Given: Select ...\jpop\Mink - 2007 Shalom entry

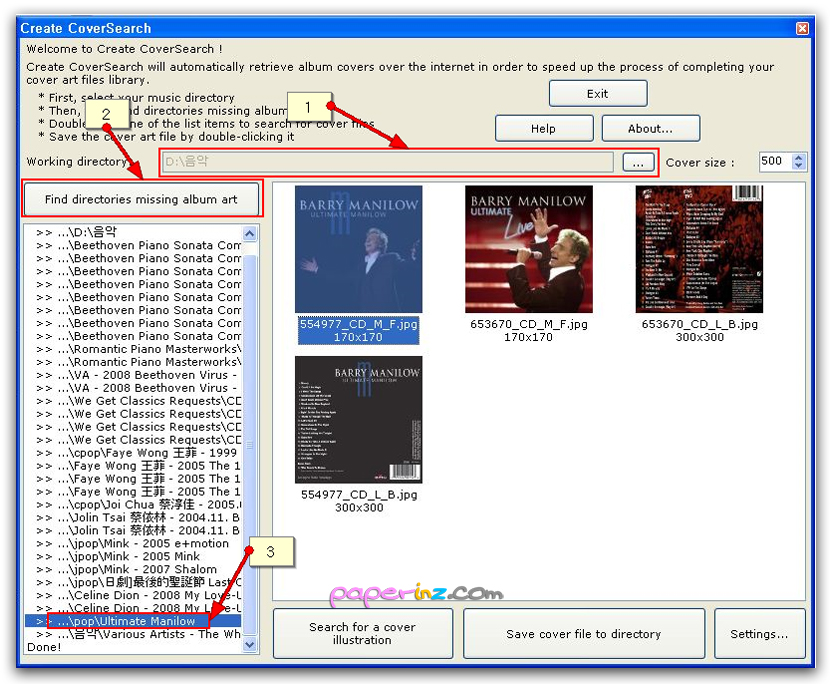Looking at the screenshot, I should coord(133,569).
